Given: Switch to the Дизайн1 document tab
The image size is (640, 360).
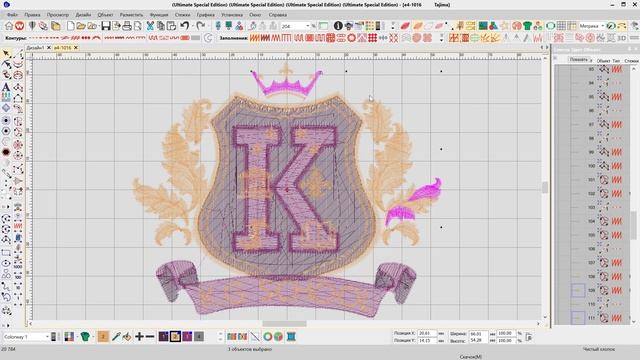Looking at the screenshot, I should pos(35,48).
